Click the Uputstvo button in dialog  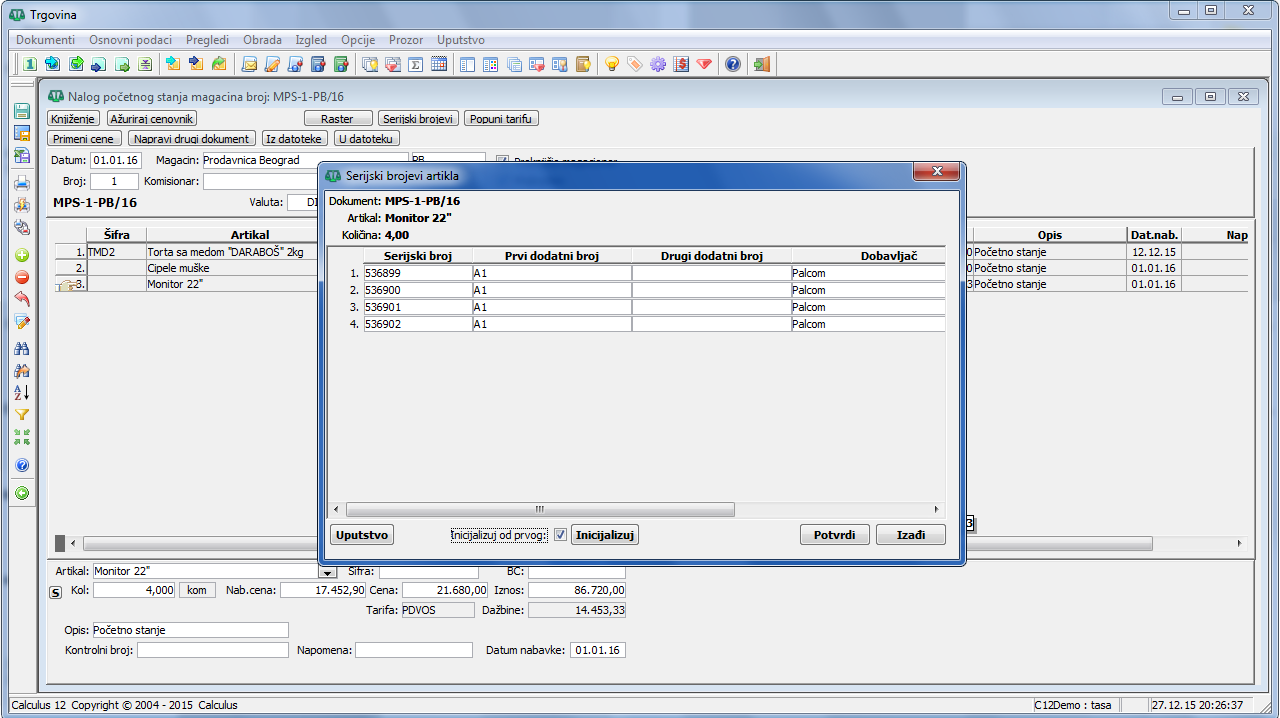(x=361, y=535)
